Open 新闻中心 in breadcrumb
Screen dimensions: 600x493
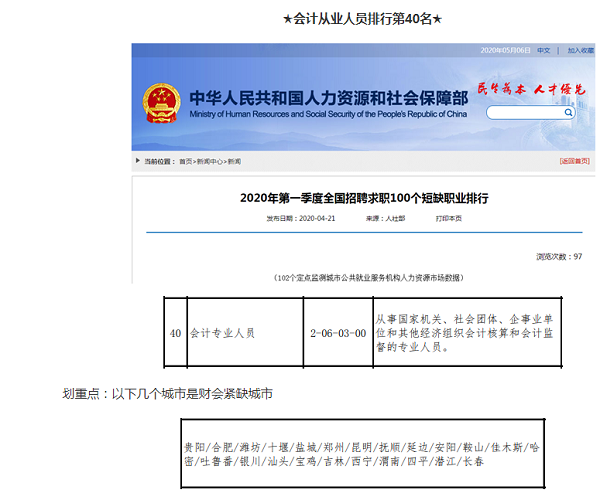[x=210, y=162]
